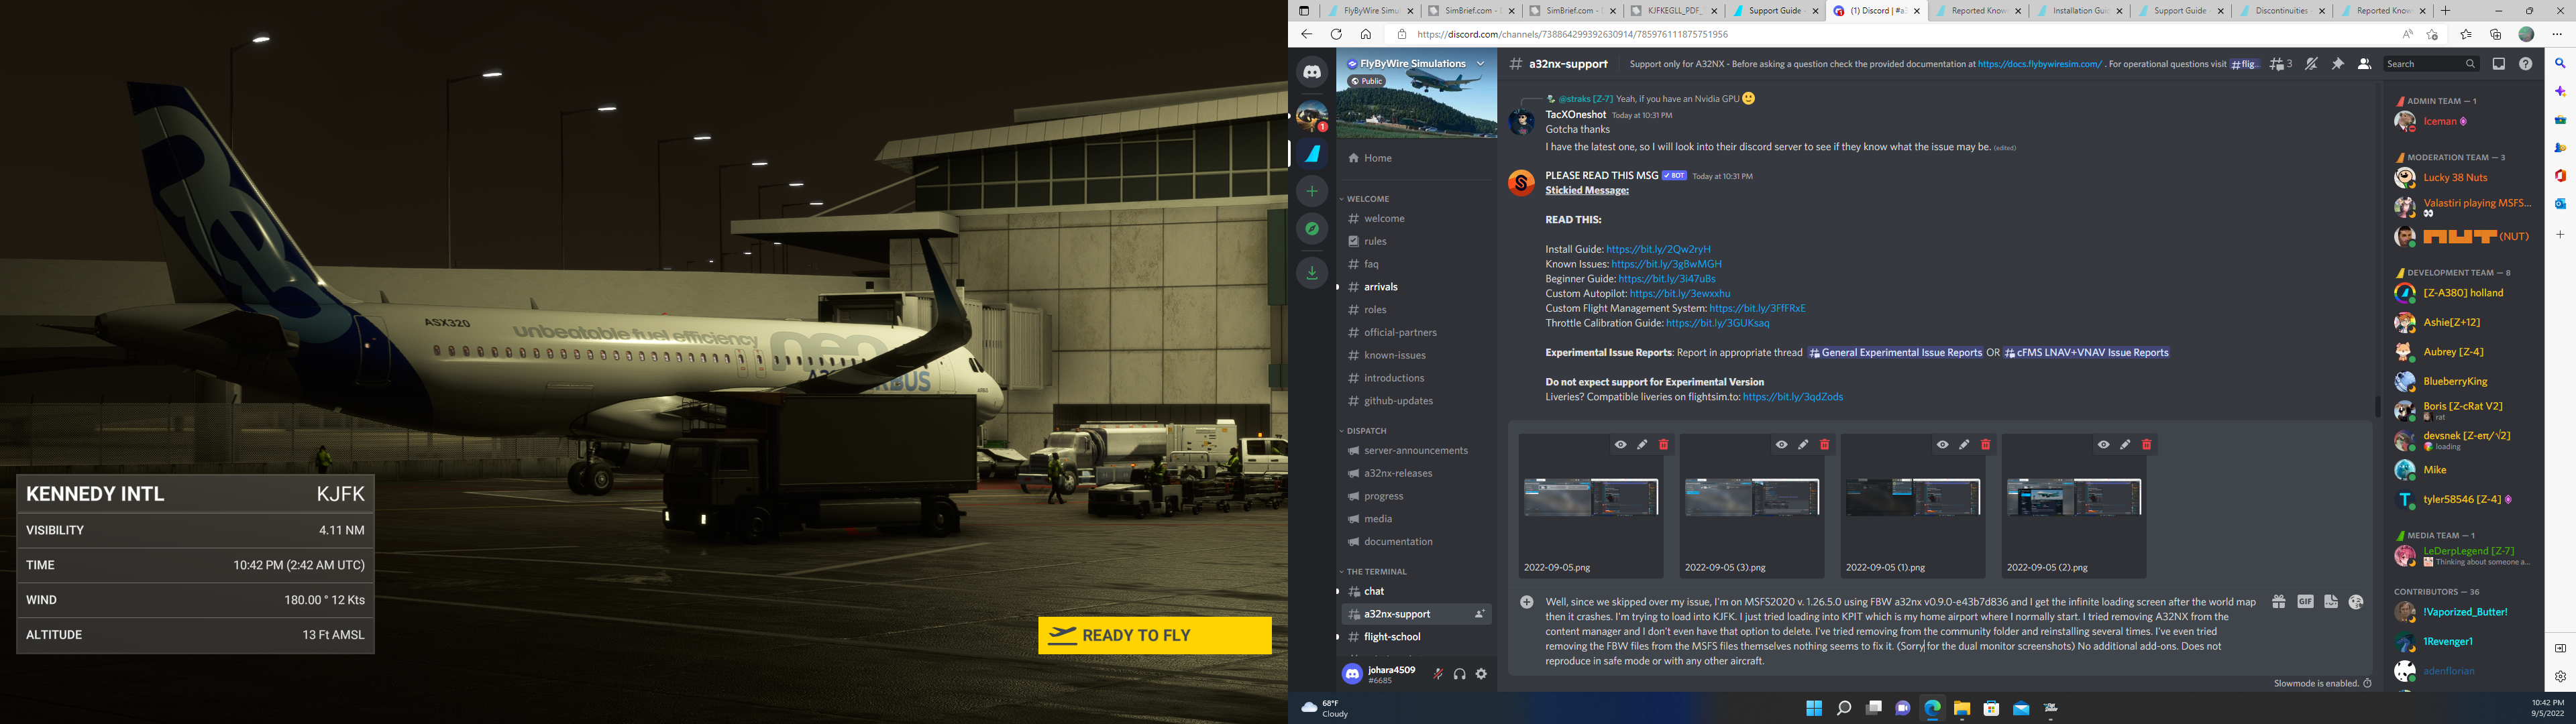
Task: Expand FlyByWire Simulations server dropdown
Action: (1481, 64)
